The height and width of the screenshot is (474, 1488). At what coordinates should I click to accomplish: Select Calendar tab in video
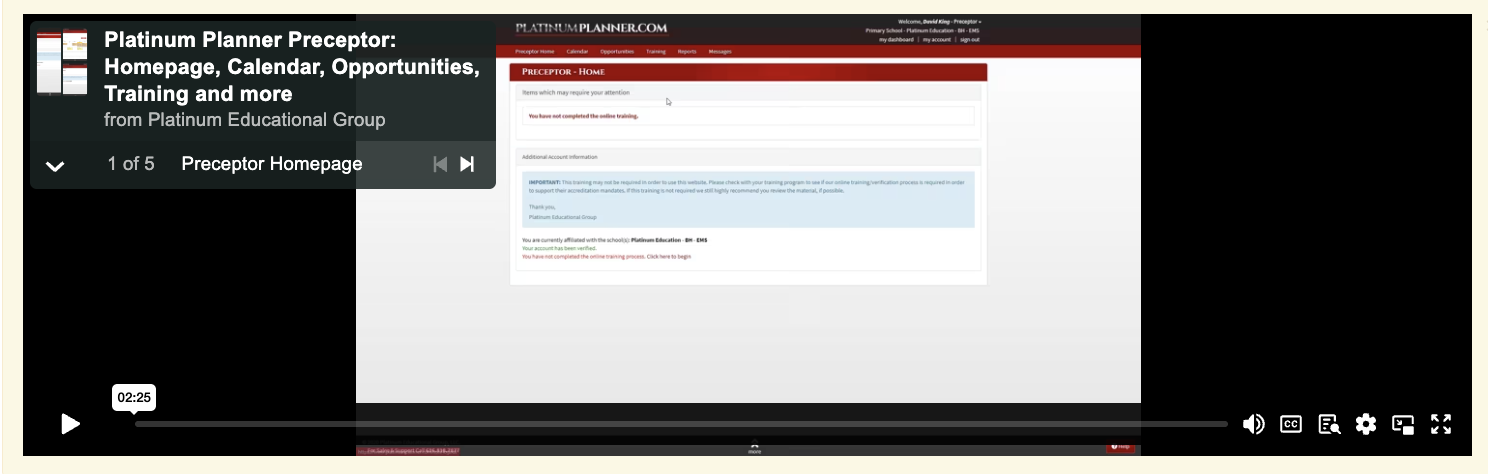(577, 51)
